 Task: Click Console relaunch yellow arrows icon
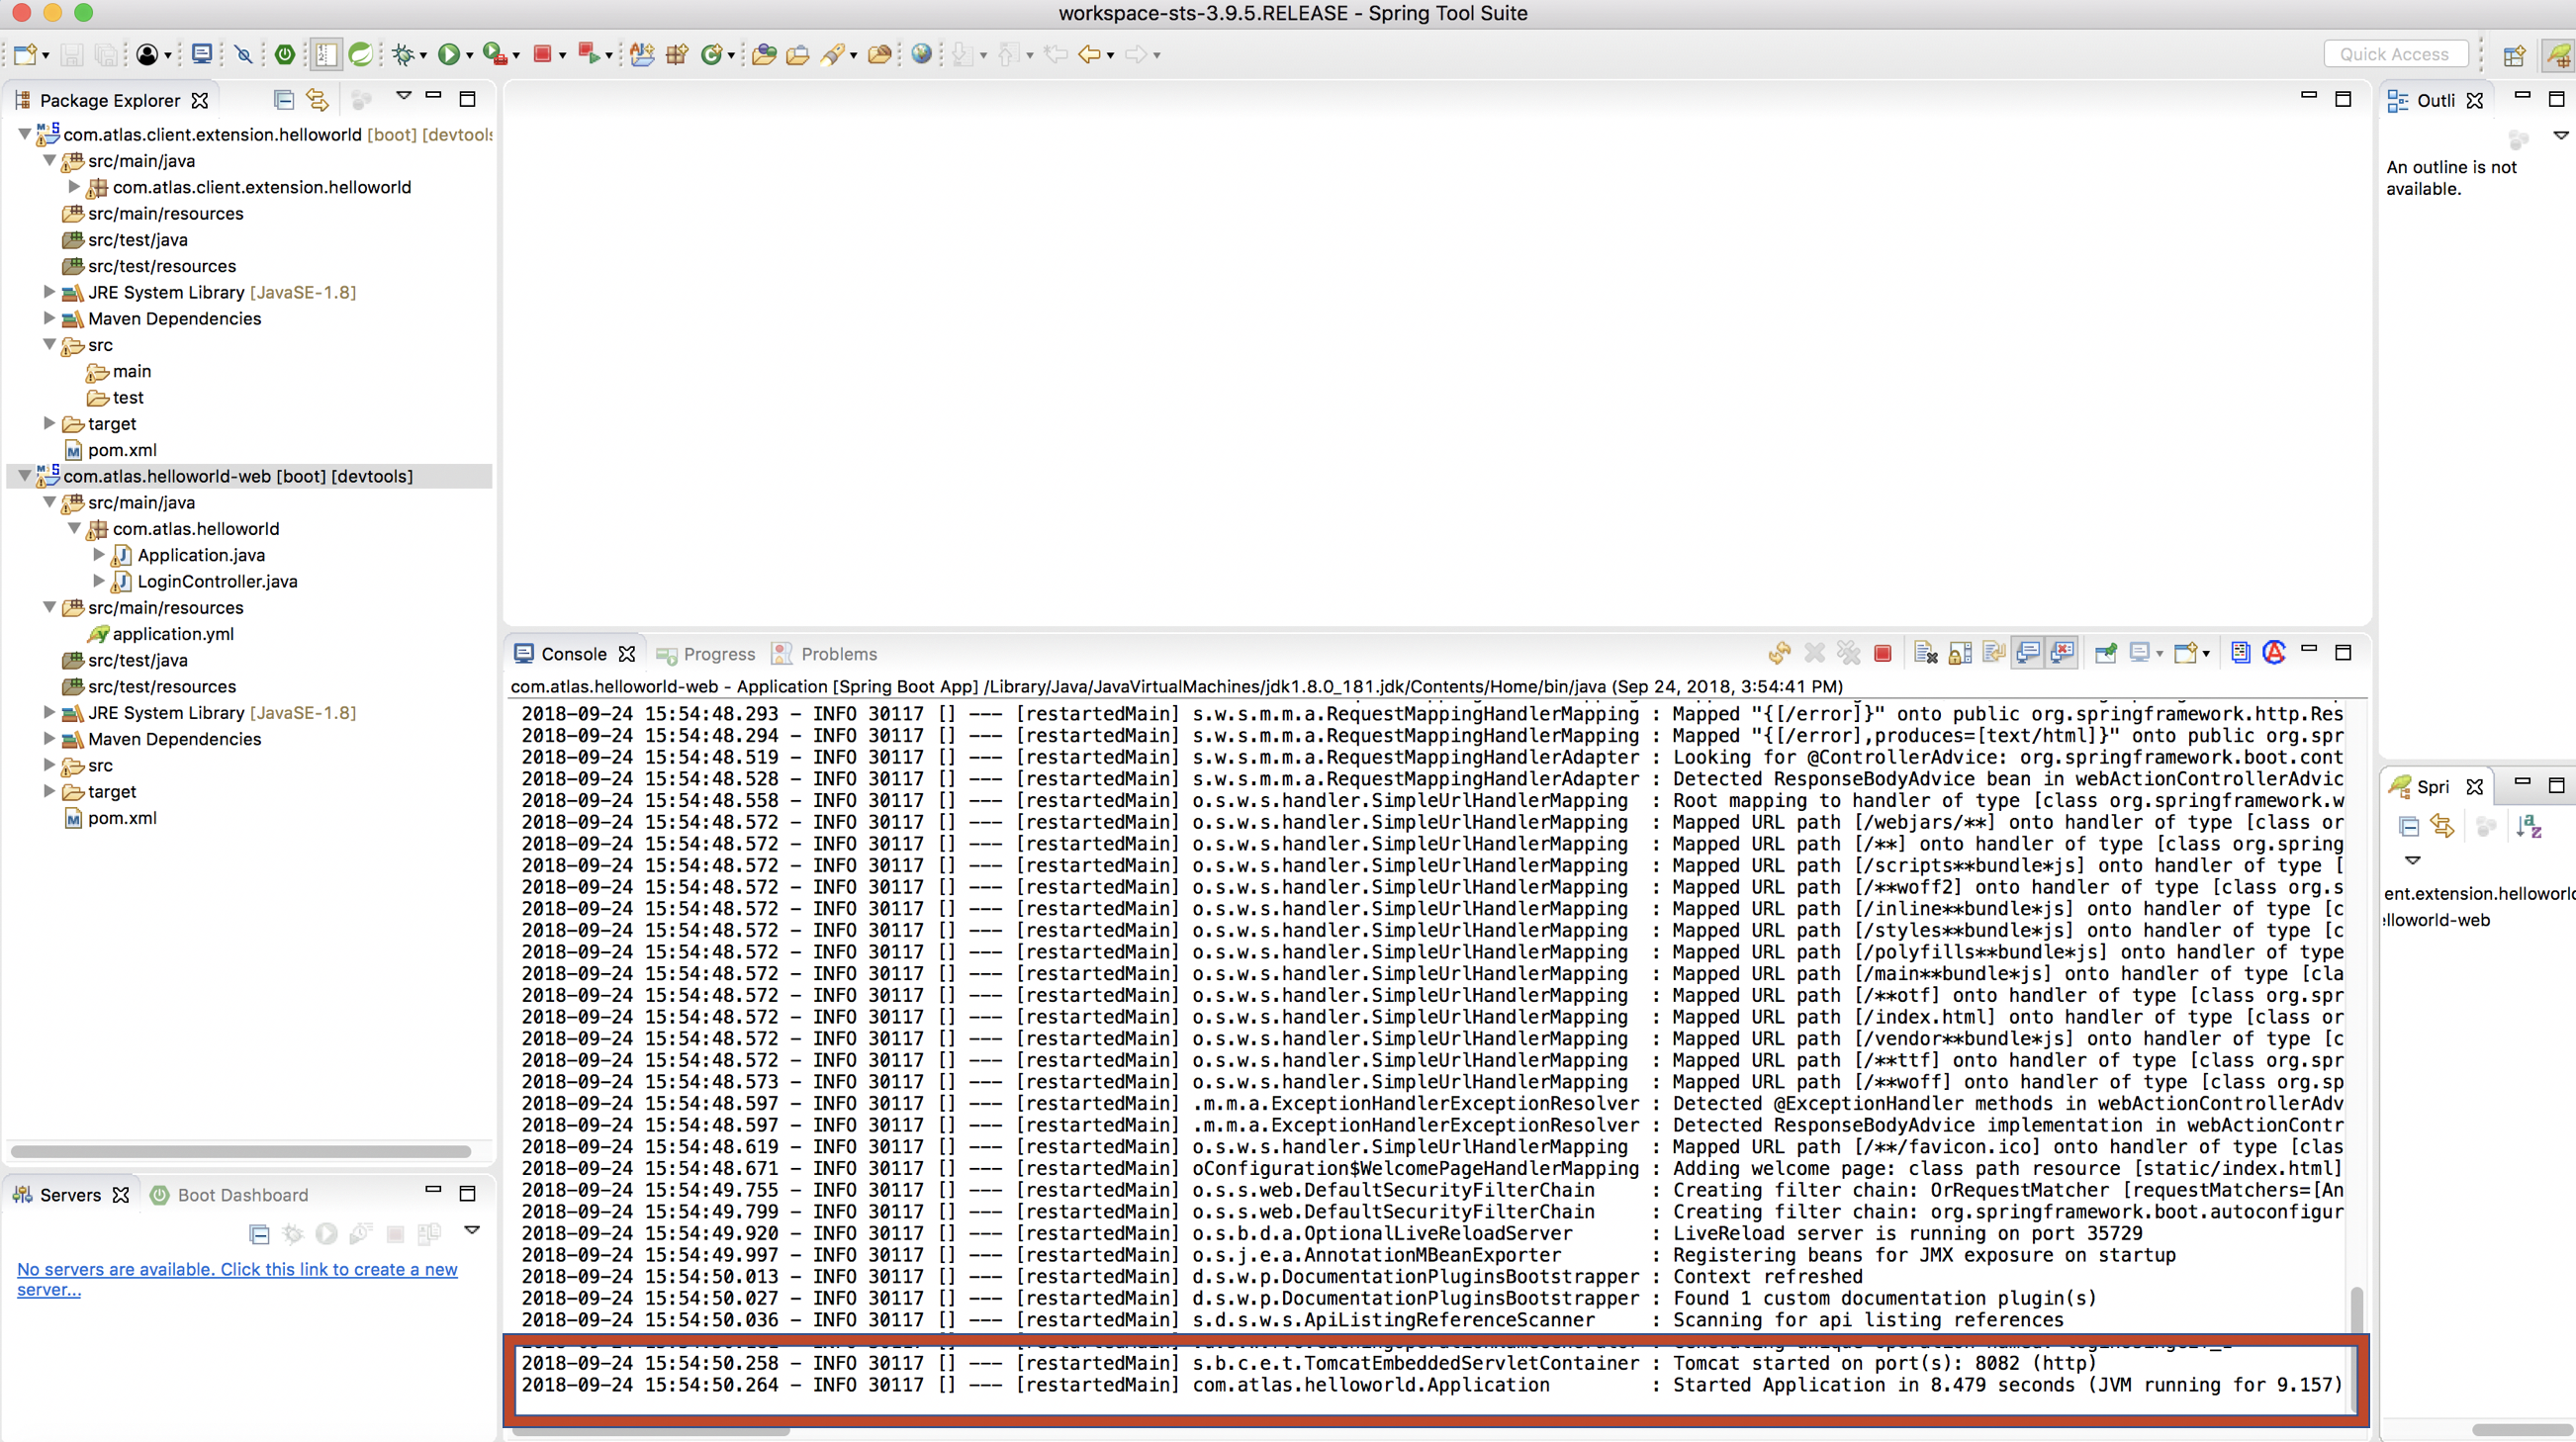[x=1779, y=653]
